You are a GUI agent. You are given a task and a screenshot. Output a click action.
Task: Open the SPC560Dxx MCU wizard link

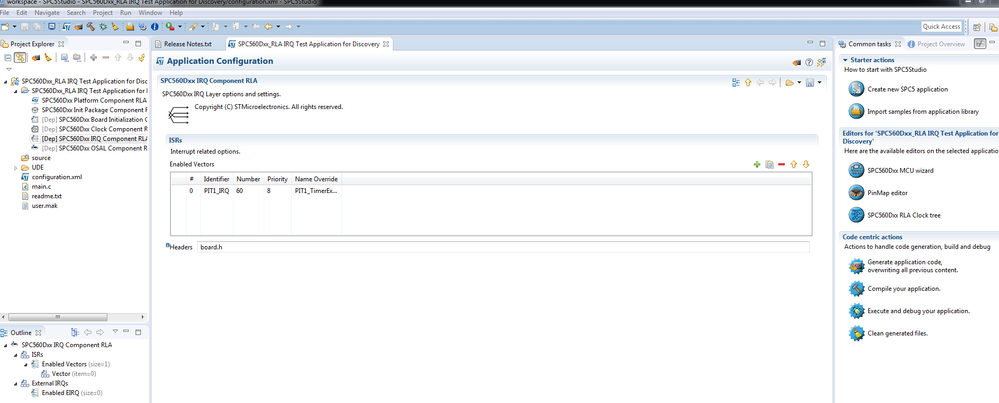[x=901, y=171]
